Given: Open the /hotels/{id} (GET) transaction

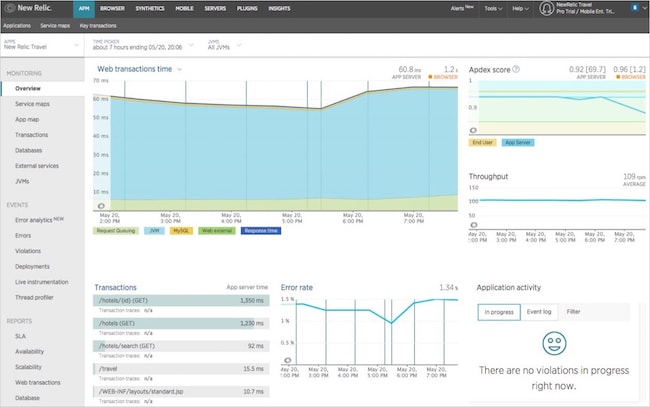Looking at the screenshot, I should [181, 300].
